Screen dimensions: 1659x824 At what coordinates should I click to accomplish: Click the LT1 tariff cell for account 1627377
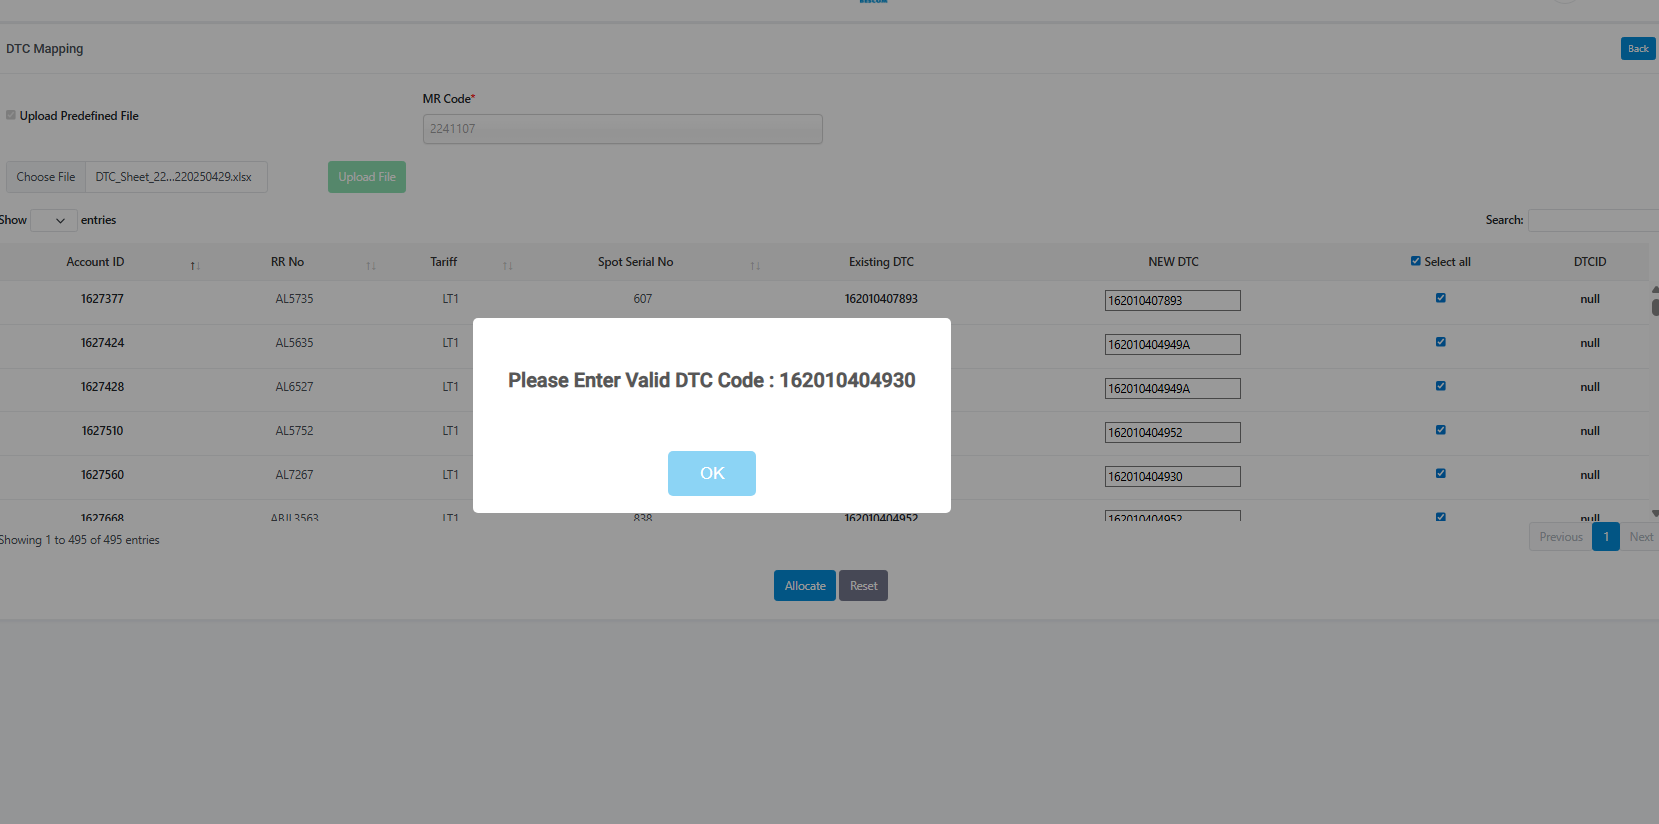(x=450, y=299)
